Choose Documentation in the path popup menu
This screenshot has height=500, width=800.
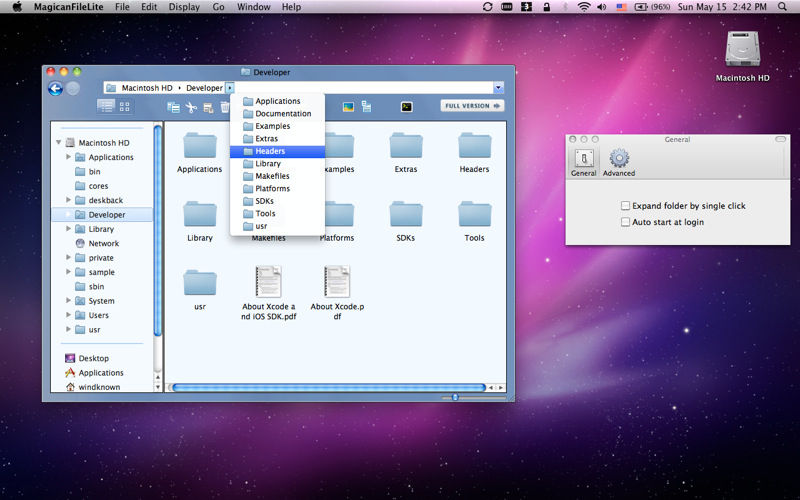tap(277, 113)
